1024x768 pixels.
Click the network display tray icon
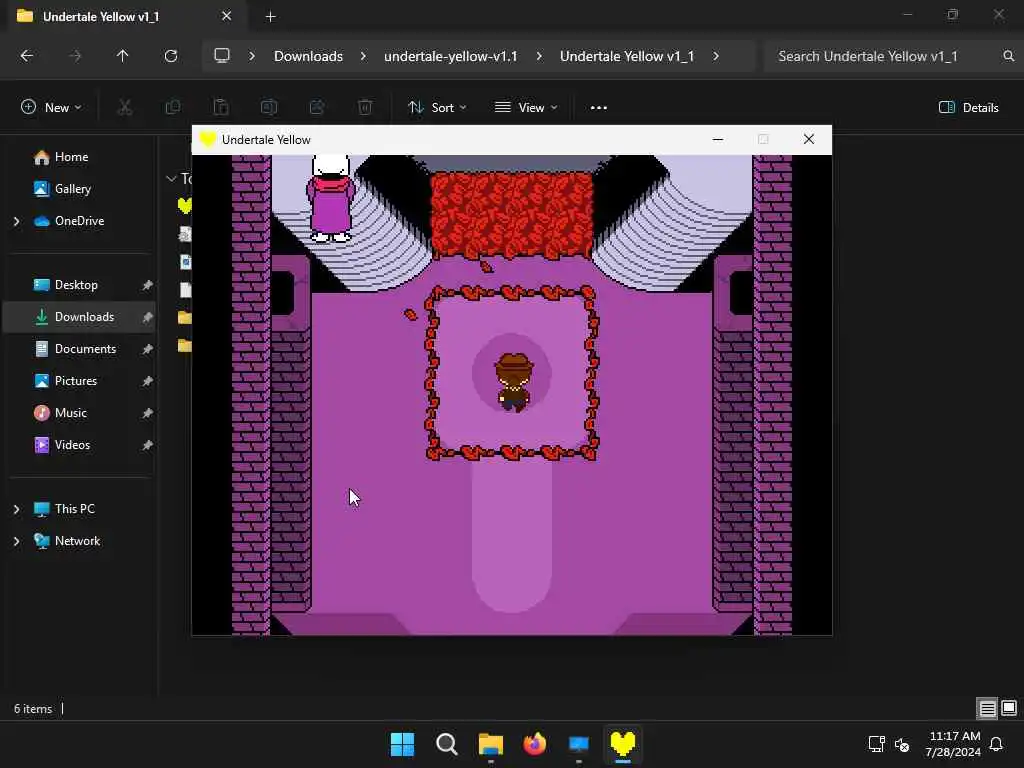pyautogui.click(x=876, y=744)
